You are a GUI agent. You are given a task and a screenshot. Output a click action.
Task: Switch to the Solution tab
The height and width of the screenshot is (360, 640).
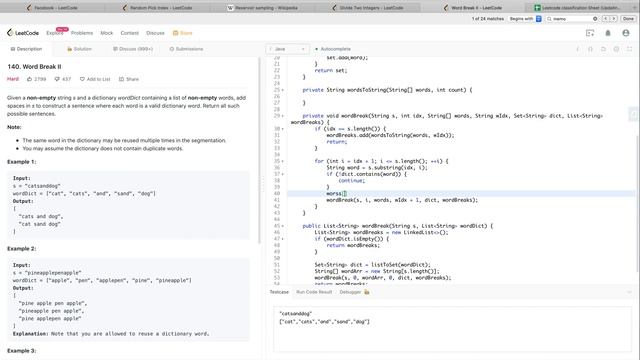[79, 49]
